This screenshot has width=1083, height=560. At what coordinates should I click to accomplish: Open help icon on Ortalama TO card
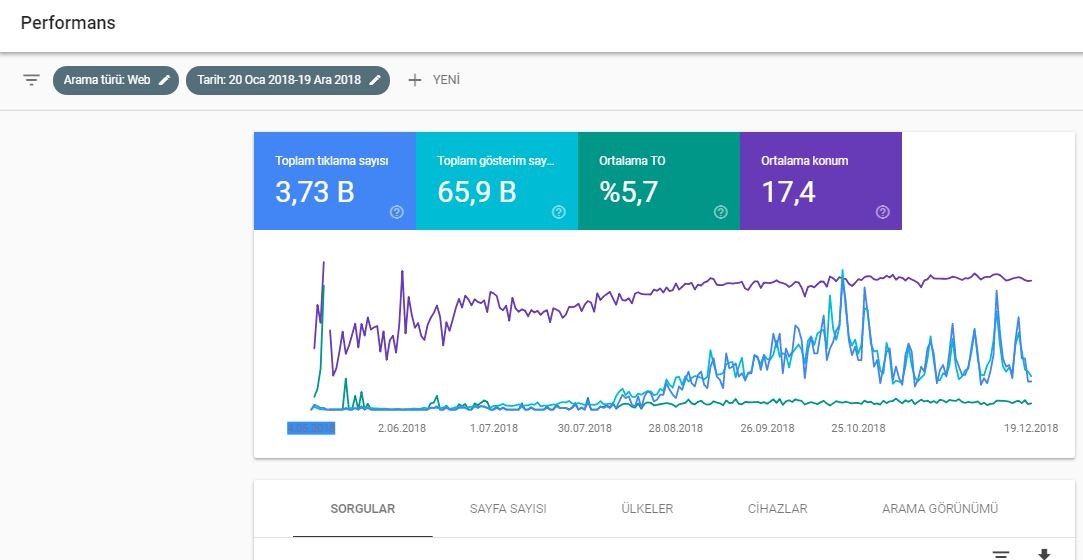tap(720, 212)
